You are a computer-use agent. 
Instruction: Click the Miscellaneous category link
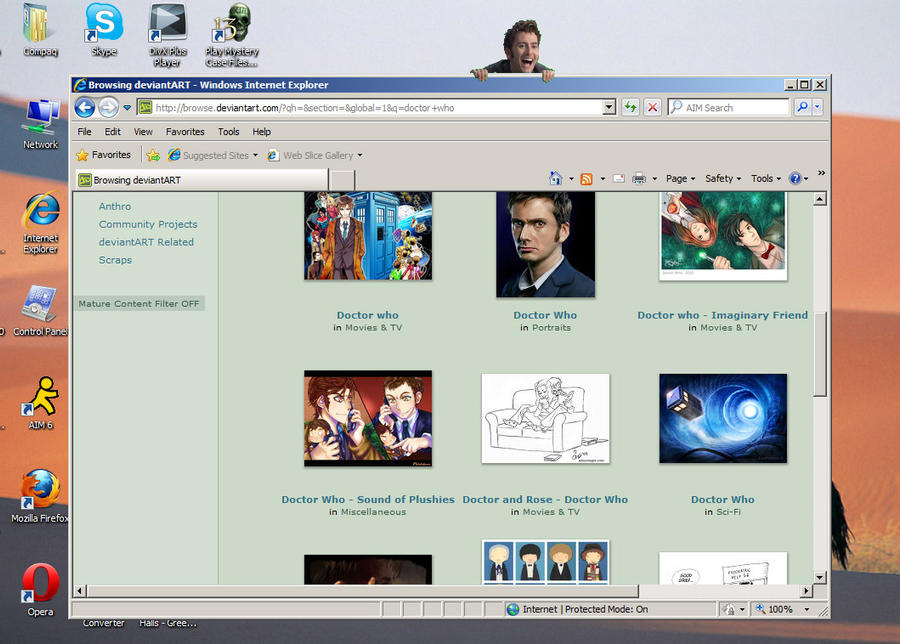click(374, 512)
